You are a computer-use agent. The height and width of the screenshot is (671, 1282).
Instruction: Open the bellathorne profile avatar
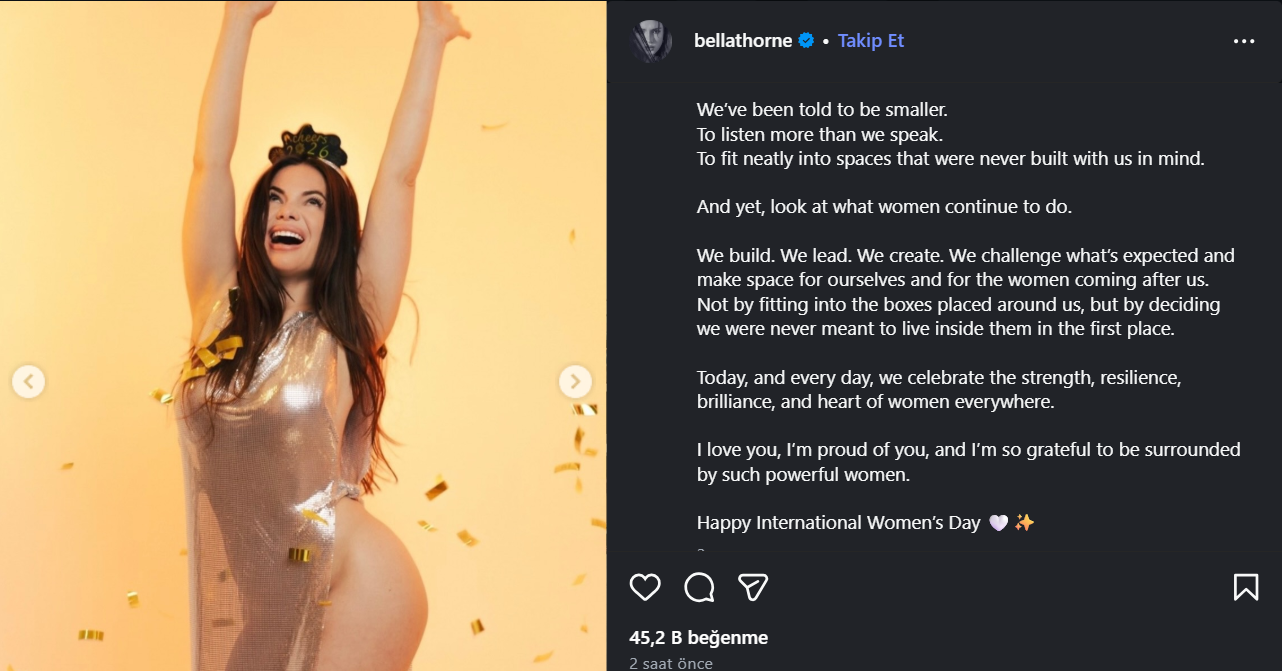(x=651, y=41)
